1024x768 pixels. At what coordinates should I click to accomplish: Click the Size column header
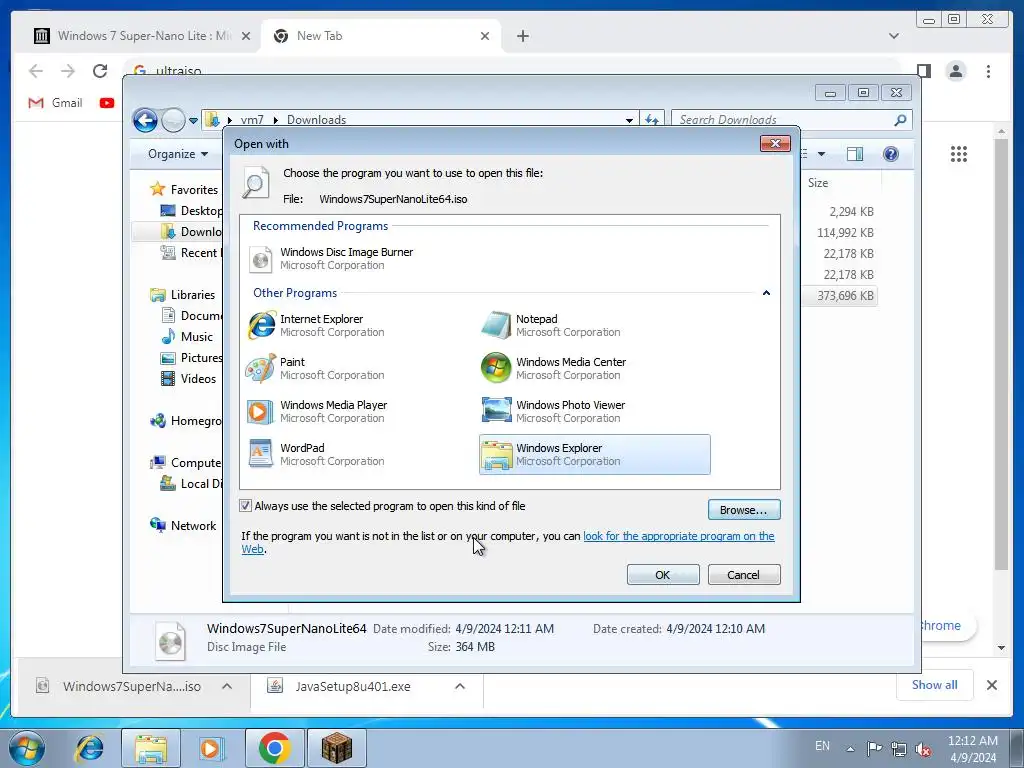818,184
